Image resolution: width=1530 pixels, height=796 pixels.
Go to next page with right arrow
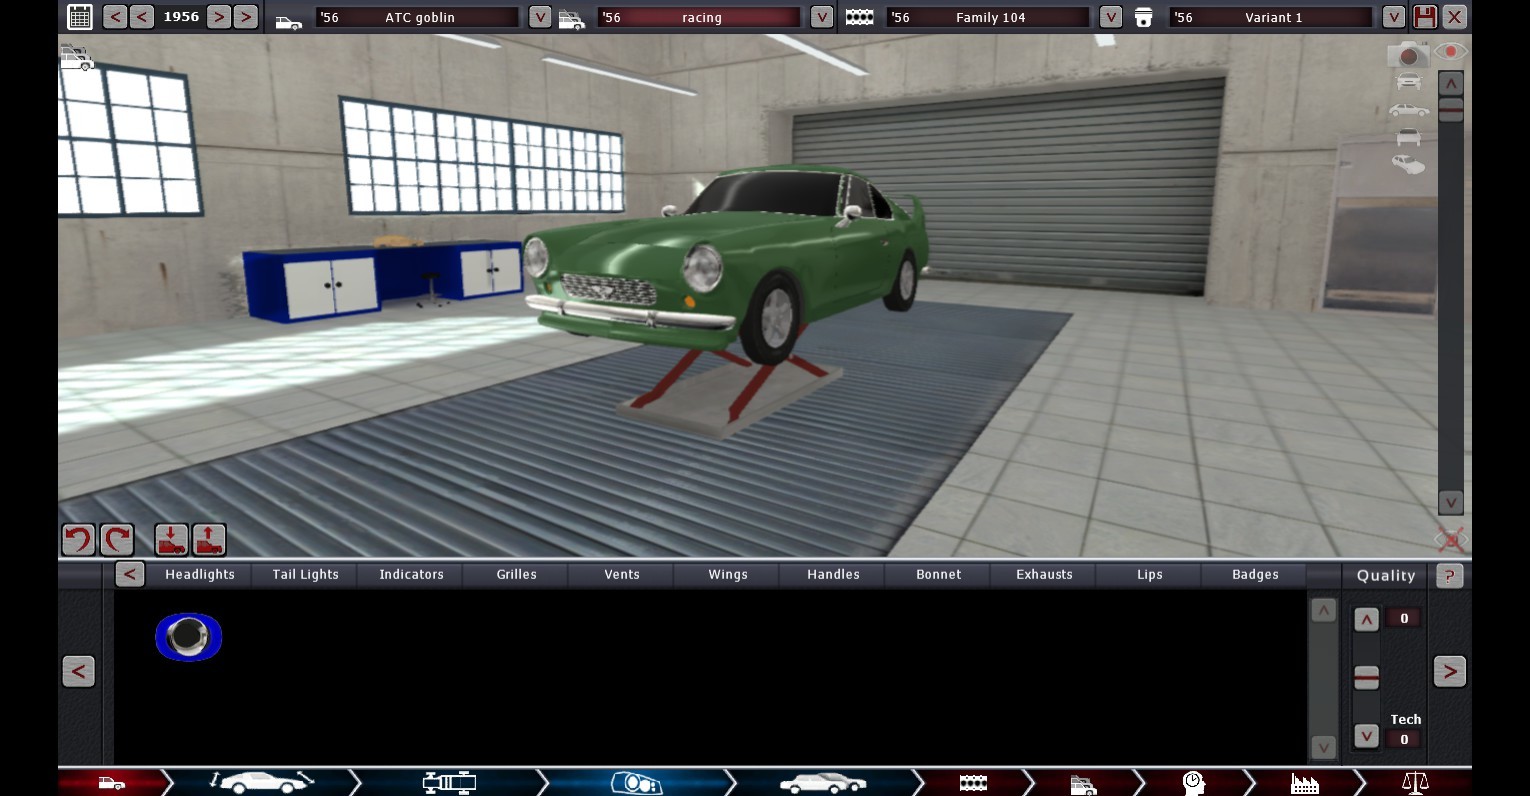coord(1449,672)
